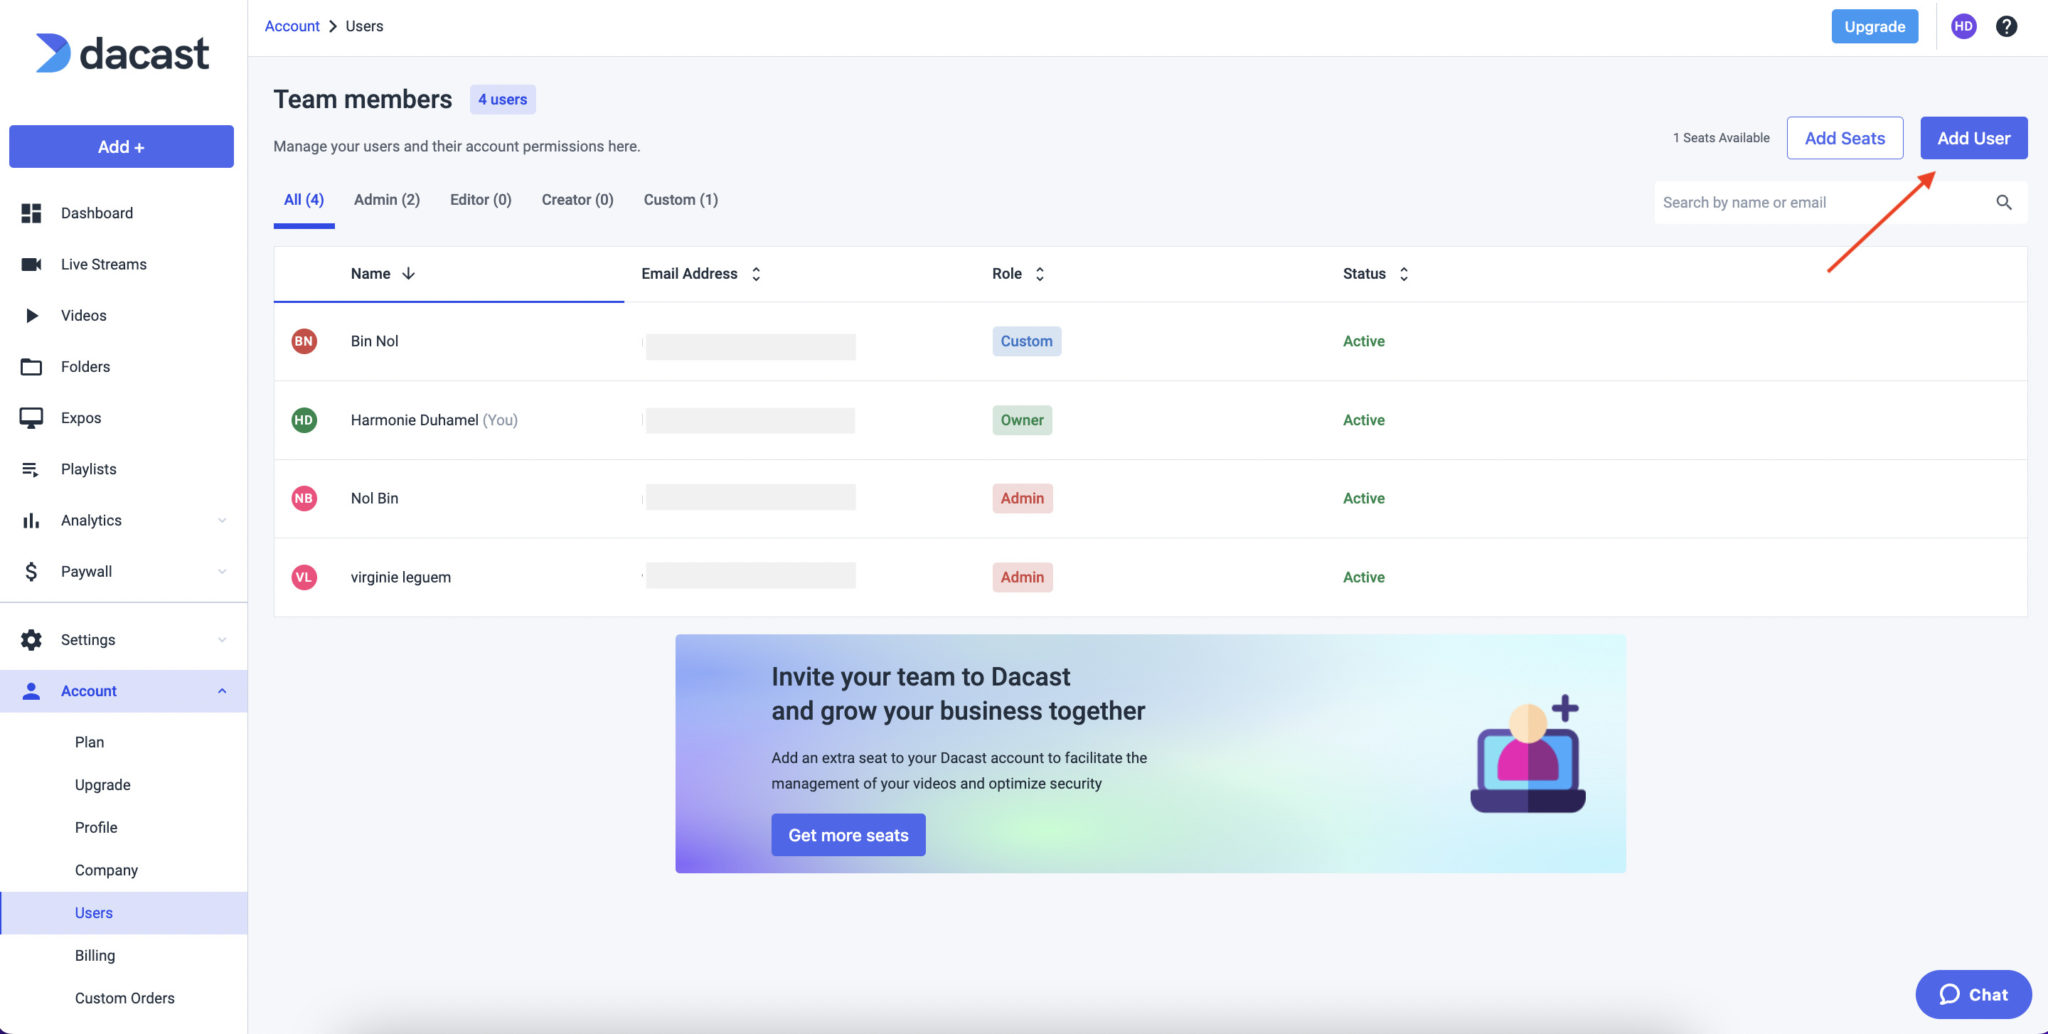Select the name Nol Bin
This screenshot has height=1034, width=2048.
coord(375,498)
